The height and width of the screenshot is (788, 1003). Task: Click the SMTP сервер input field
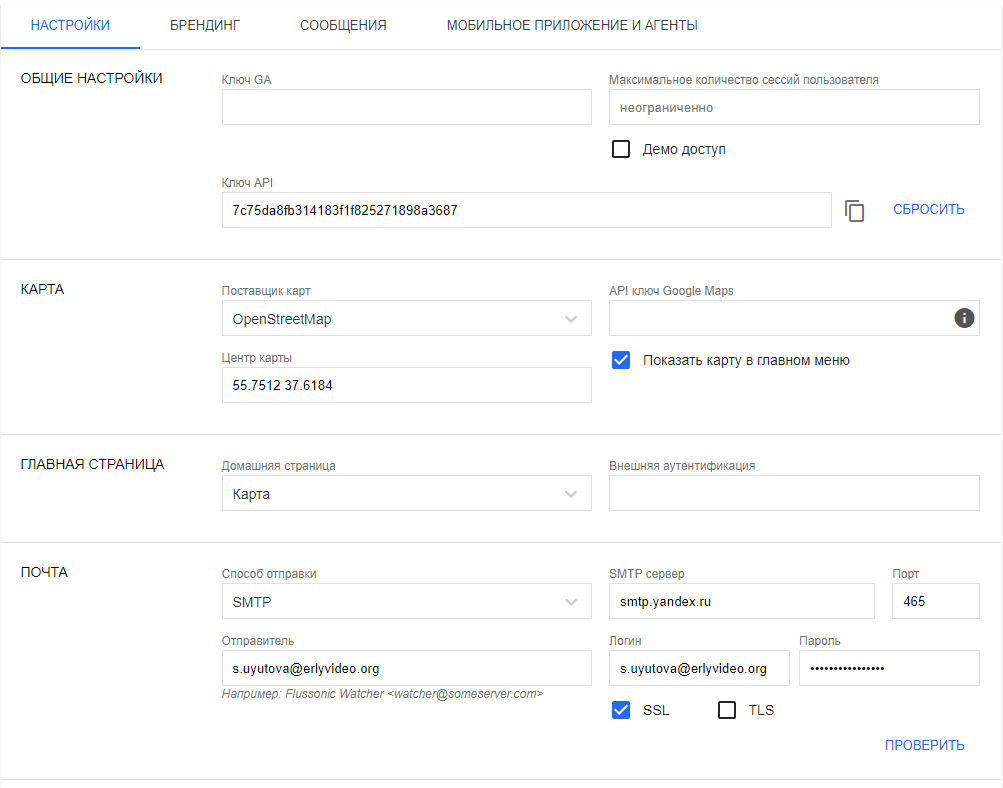click(x=741, y=602)
